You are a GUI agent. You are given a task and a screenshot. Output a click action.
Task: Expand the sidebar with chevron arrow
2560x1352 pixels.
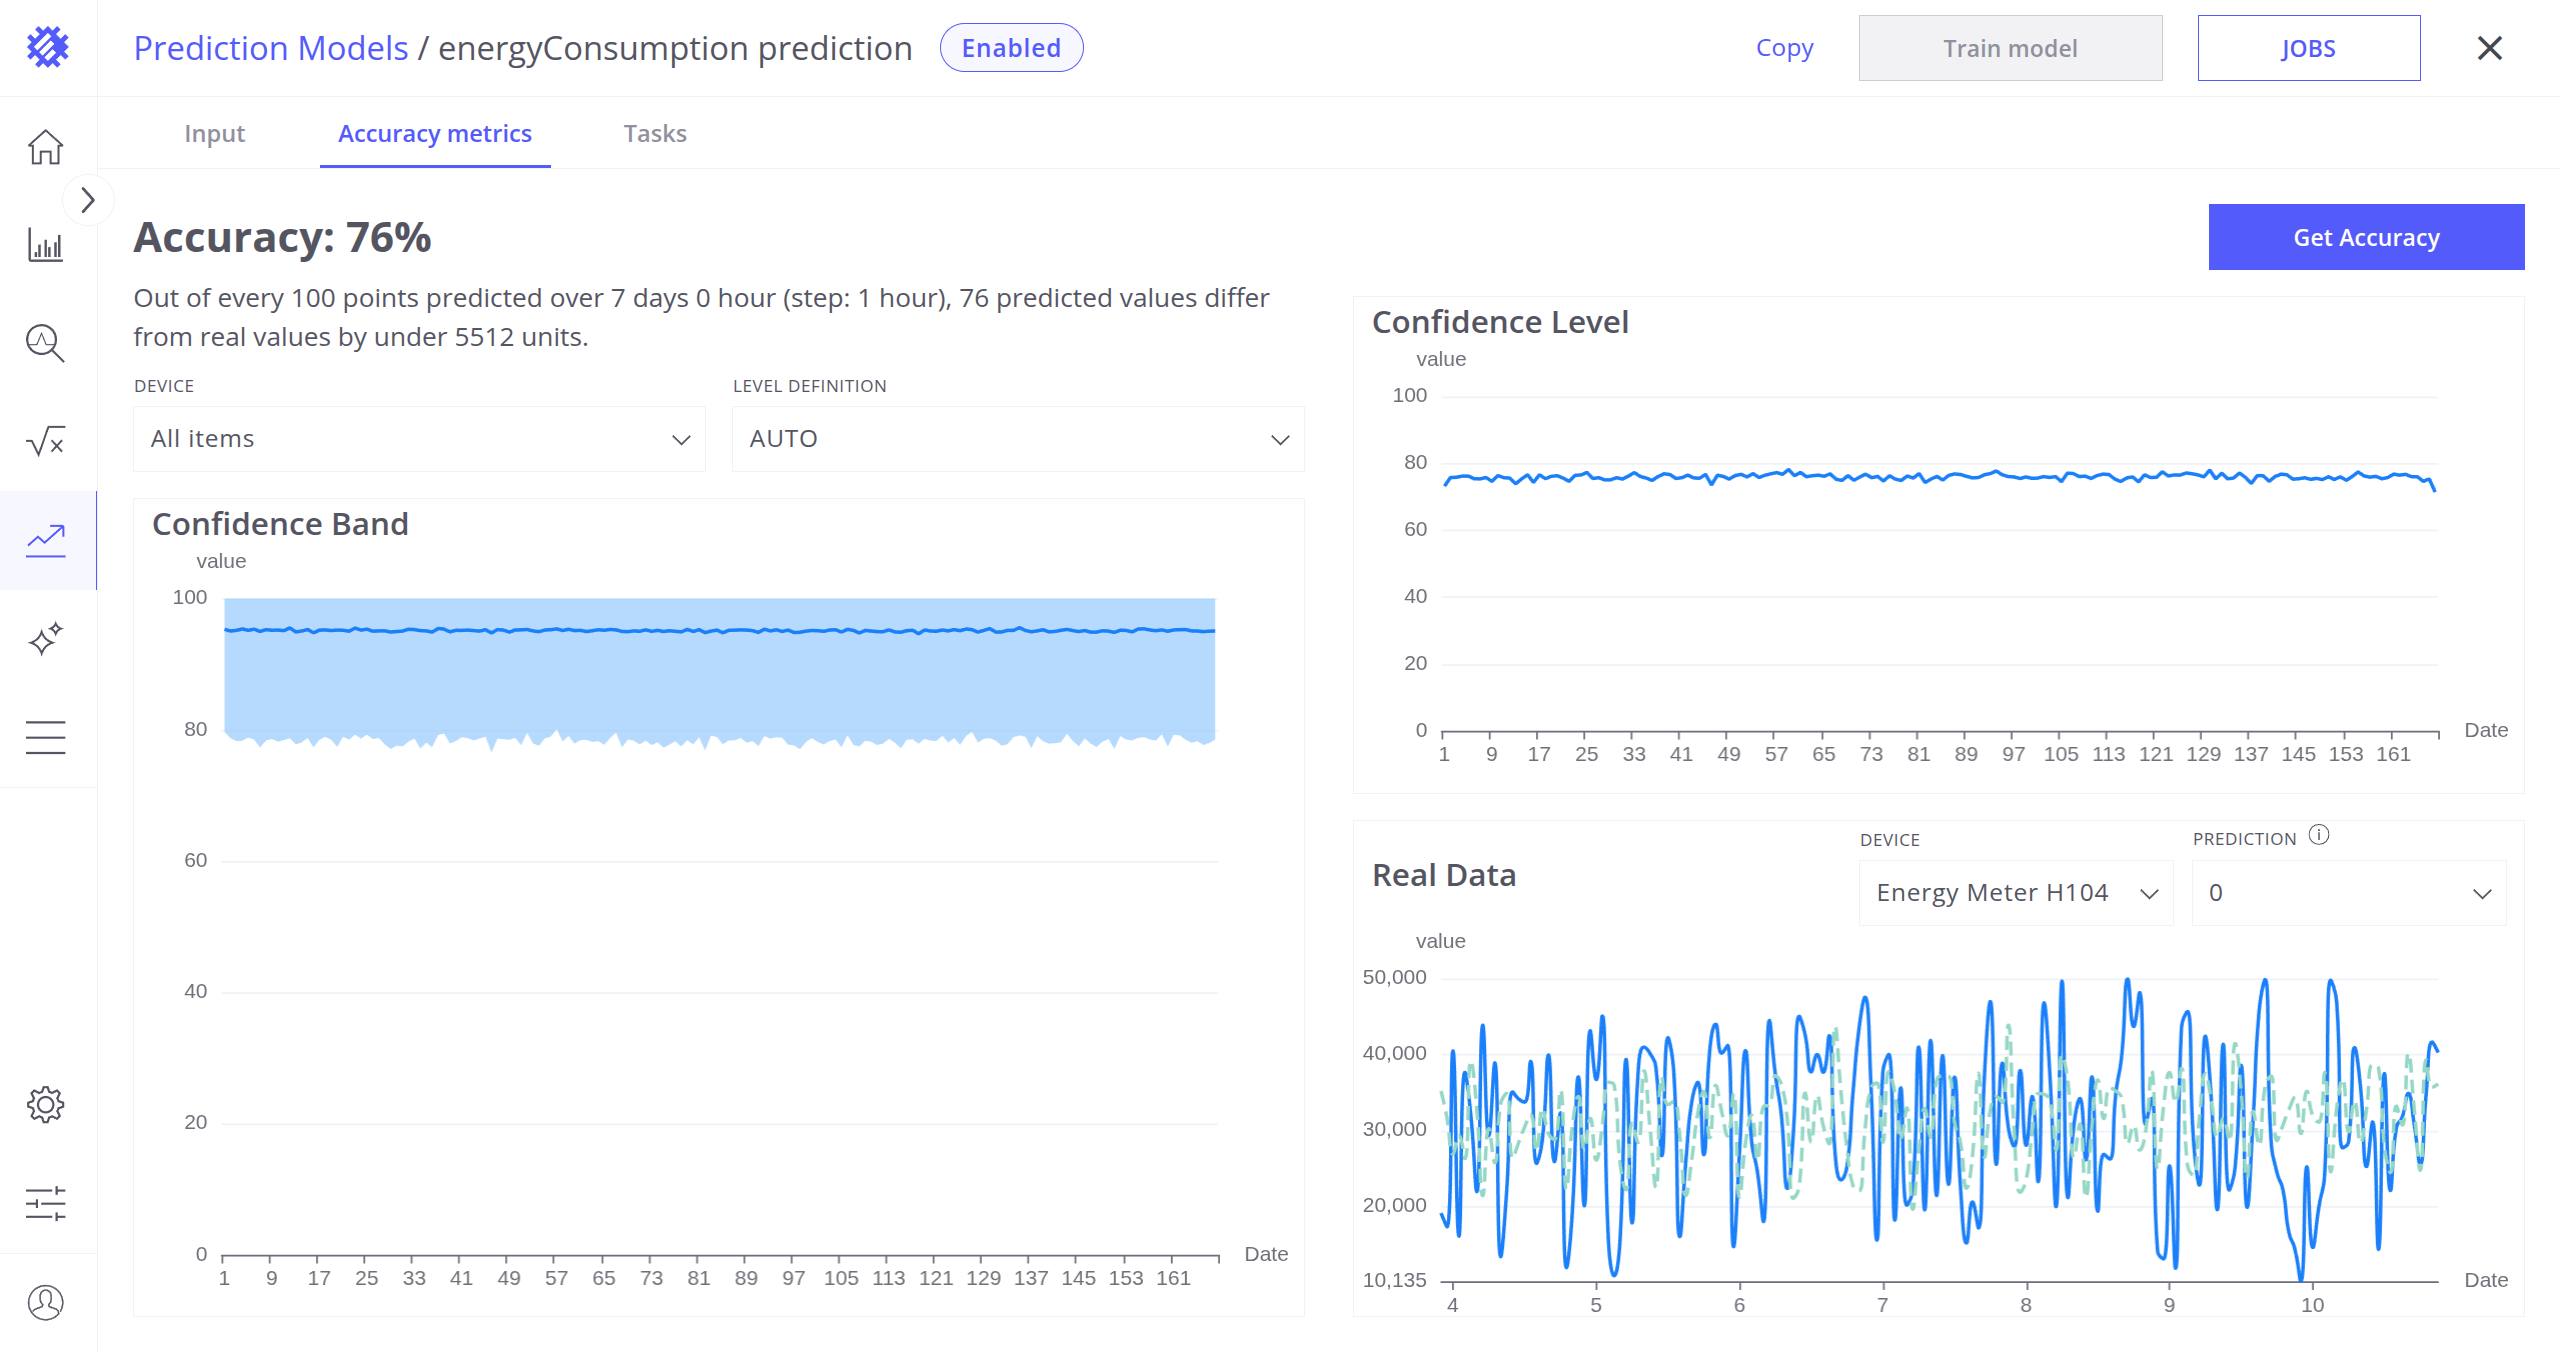click(x=88, y=200)
